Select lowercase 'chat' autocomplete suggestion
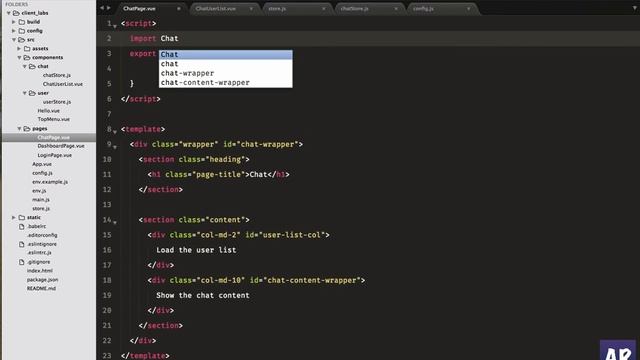The image size is (640, 360). tap(226, 64)
